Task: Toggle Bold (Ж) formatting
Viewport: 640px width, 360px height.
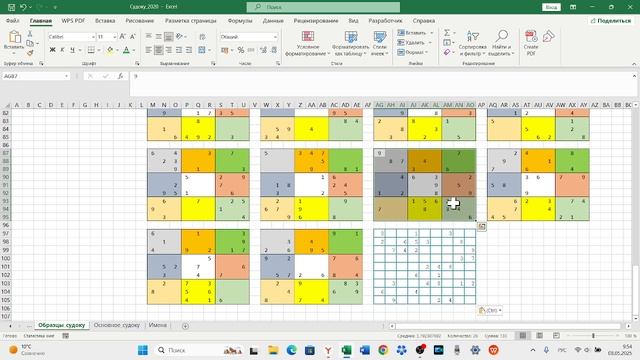Action: (52, 50)
